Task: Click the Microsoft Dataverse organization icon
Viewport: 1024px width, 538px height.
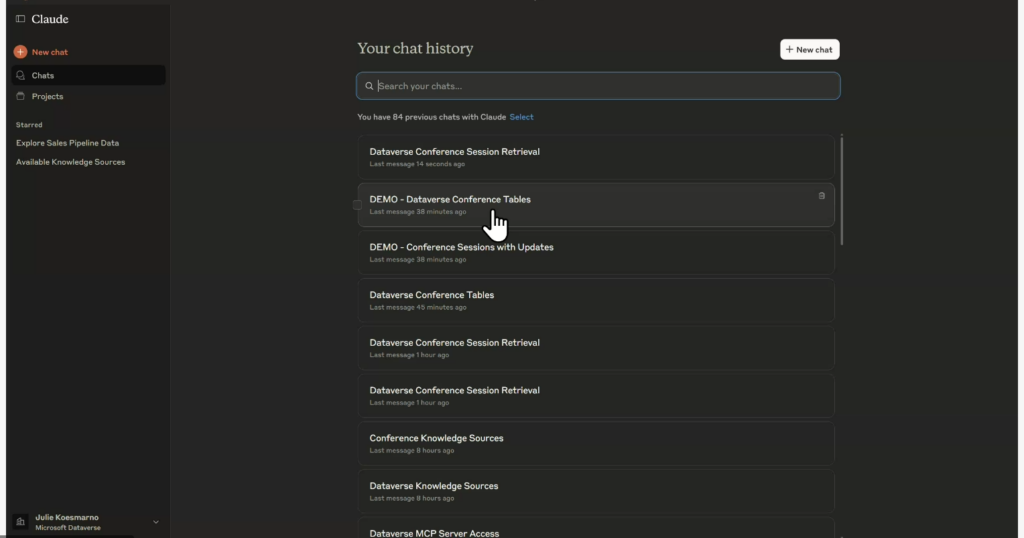Action: (x=20, y=522)
